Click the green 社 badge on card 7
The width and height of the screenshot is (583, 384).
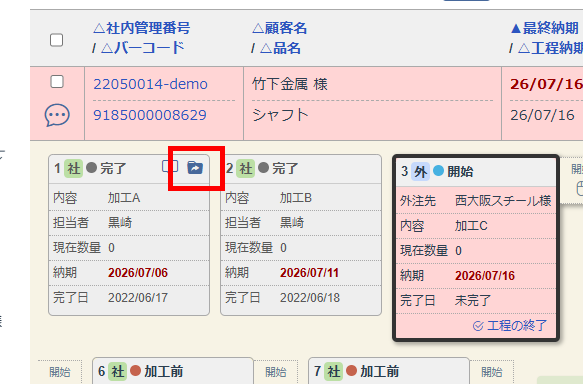(334, 371)
